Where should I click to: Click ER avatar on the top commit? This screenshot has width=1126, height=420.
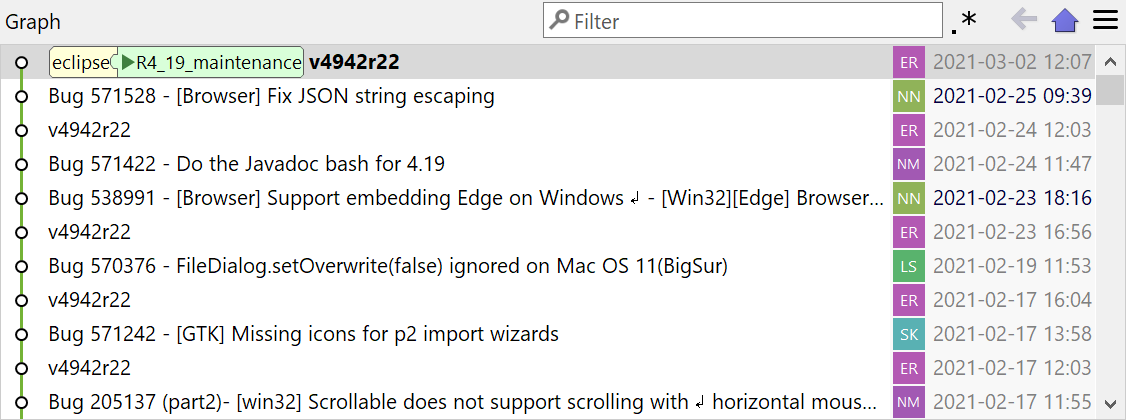(x=909, y=63)
